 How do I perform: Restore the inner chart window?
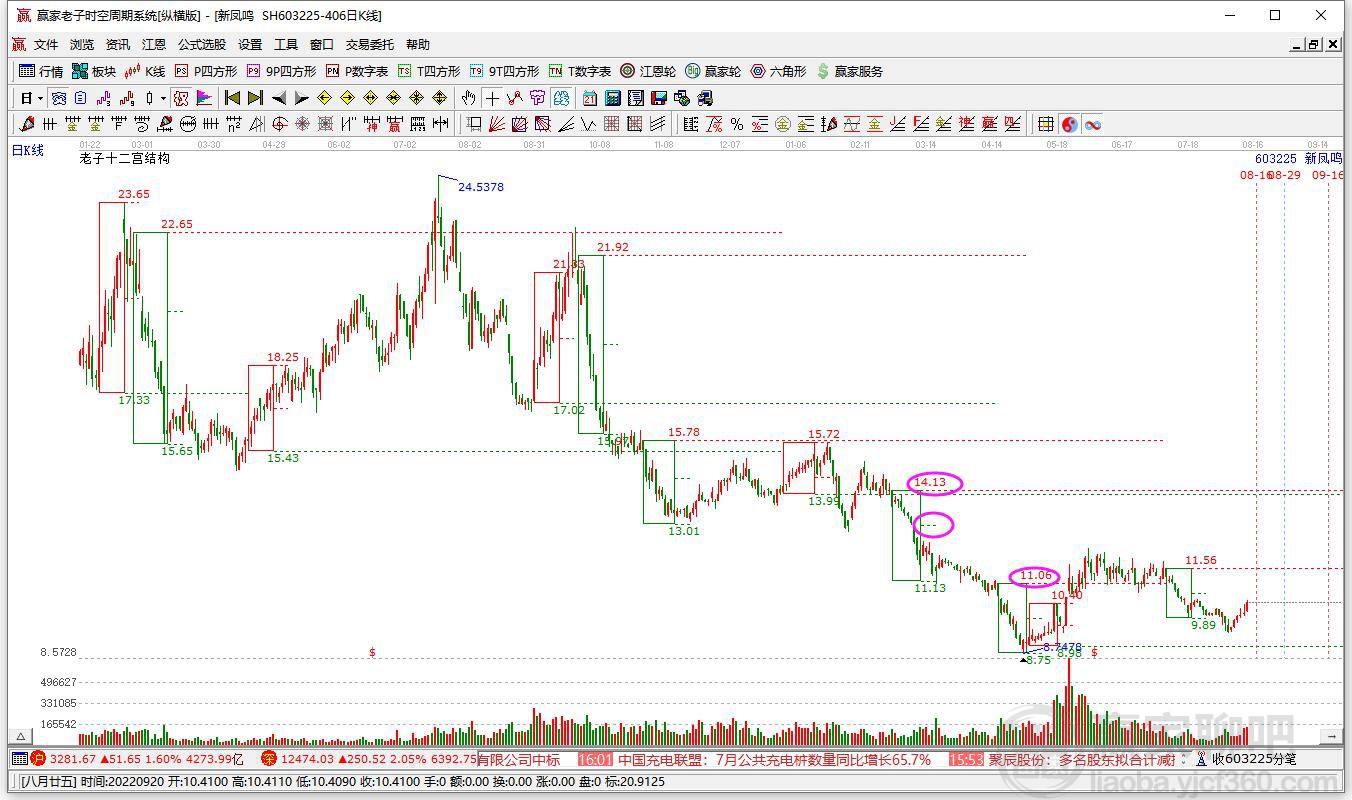coord(1313,45)
